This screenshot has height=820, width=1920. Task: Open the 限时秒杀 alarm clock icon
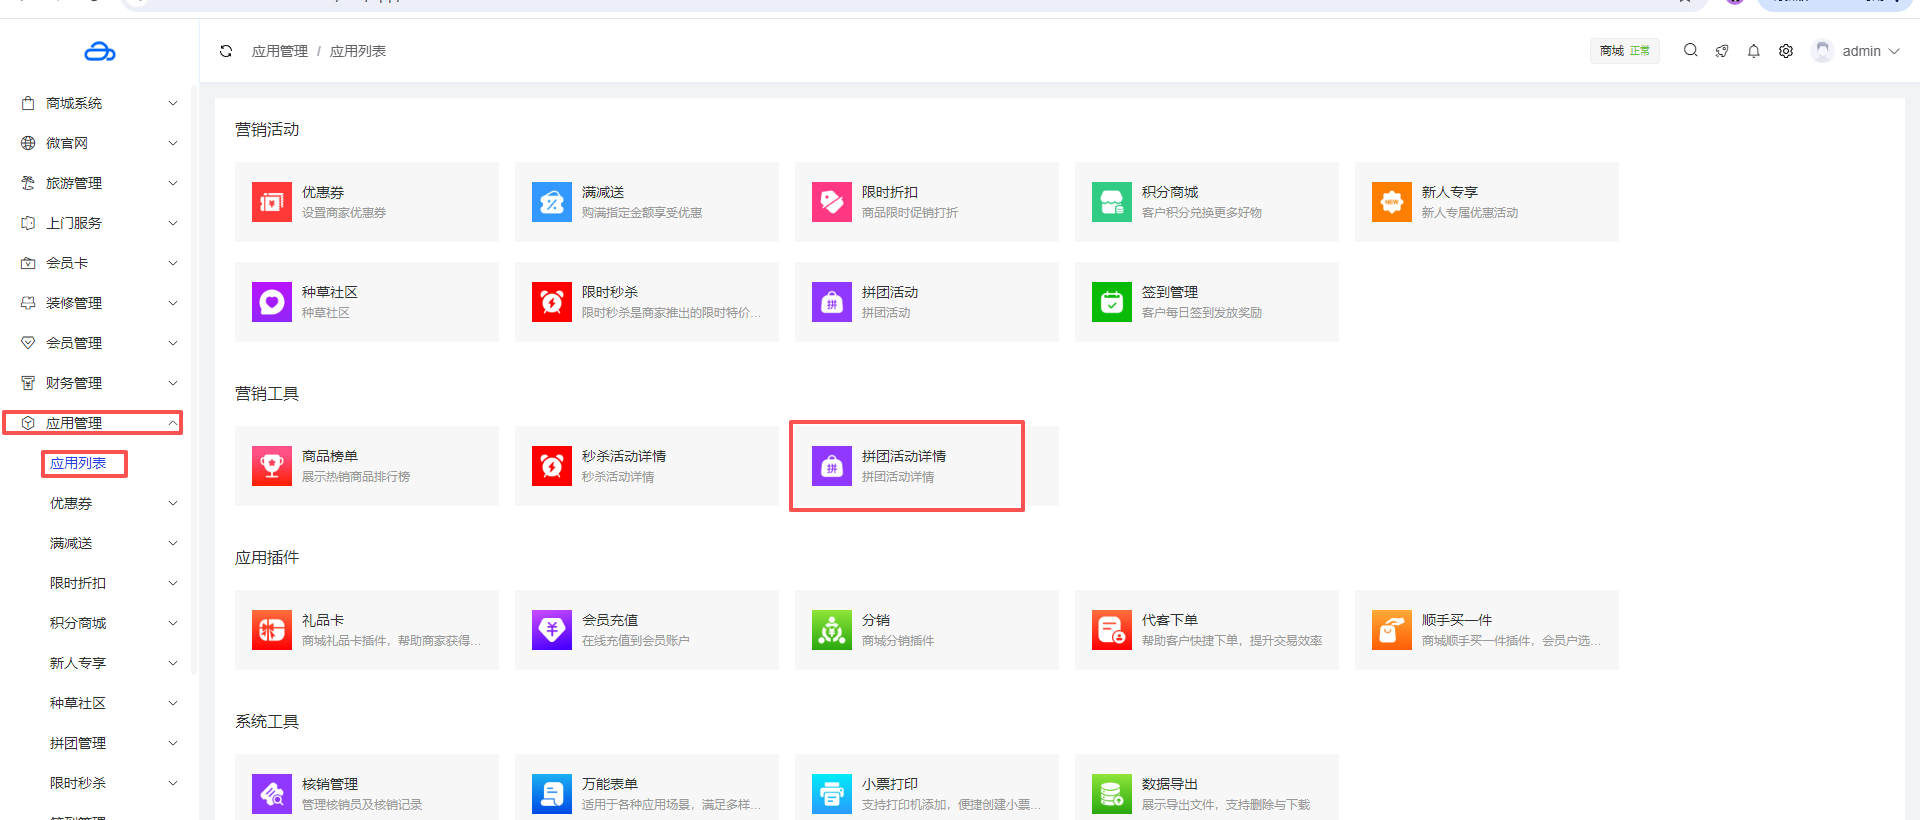(551, 302)
